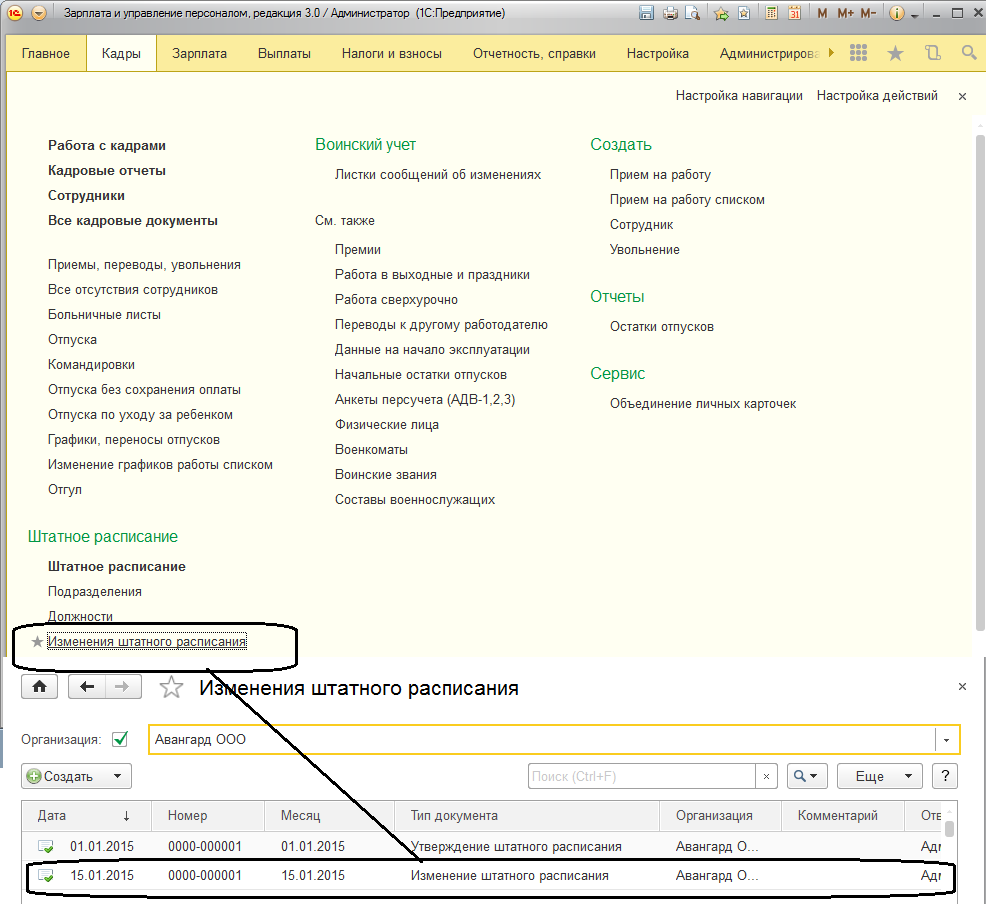Open the history icon in section panel
Screen dimensions: 986x904
pos(933,53)
